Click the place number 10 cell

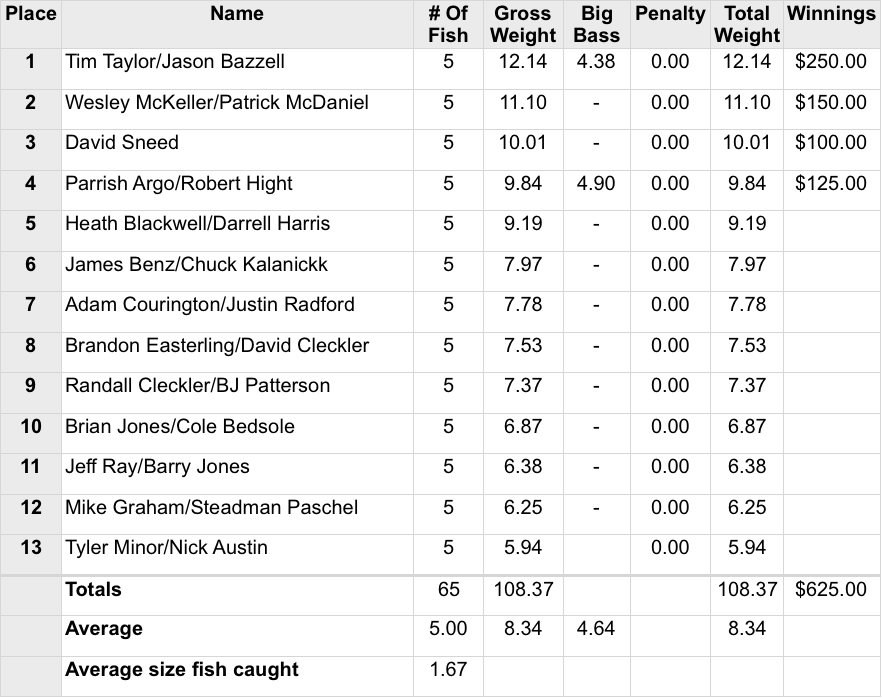coord(31,427)
